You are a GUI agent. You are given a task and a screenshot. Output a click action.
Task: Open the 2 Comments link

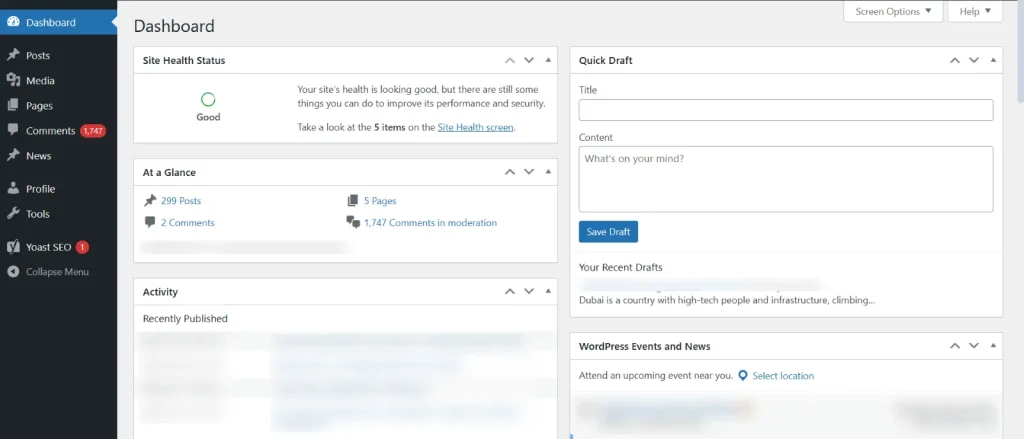click(x=187, y=223)
